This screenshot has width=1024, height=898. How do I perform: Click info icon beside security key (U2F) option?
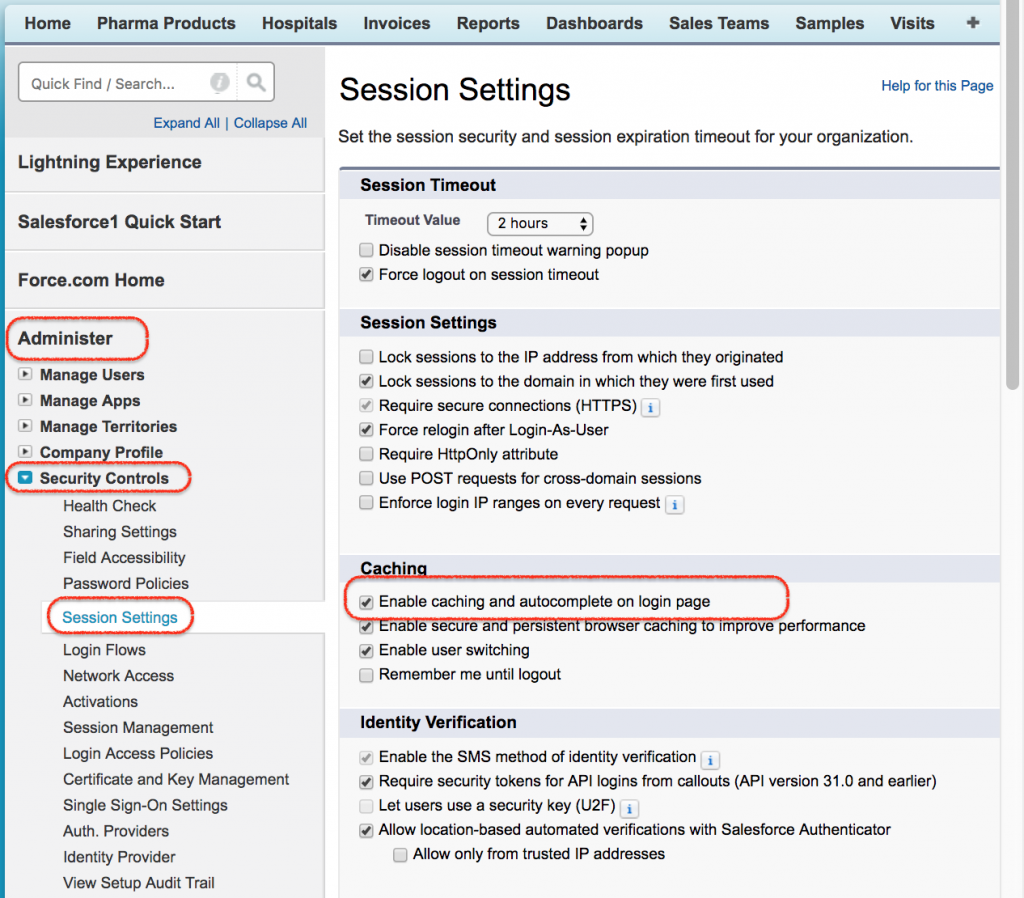click(629, 808)
